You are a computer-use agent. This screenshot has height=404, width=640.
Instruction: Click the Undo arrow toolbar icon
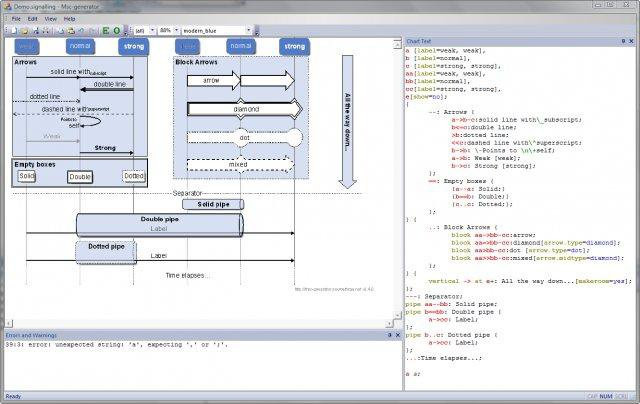click(82, 31)
